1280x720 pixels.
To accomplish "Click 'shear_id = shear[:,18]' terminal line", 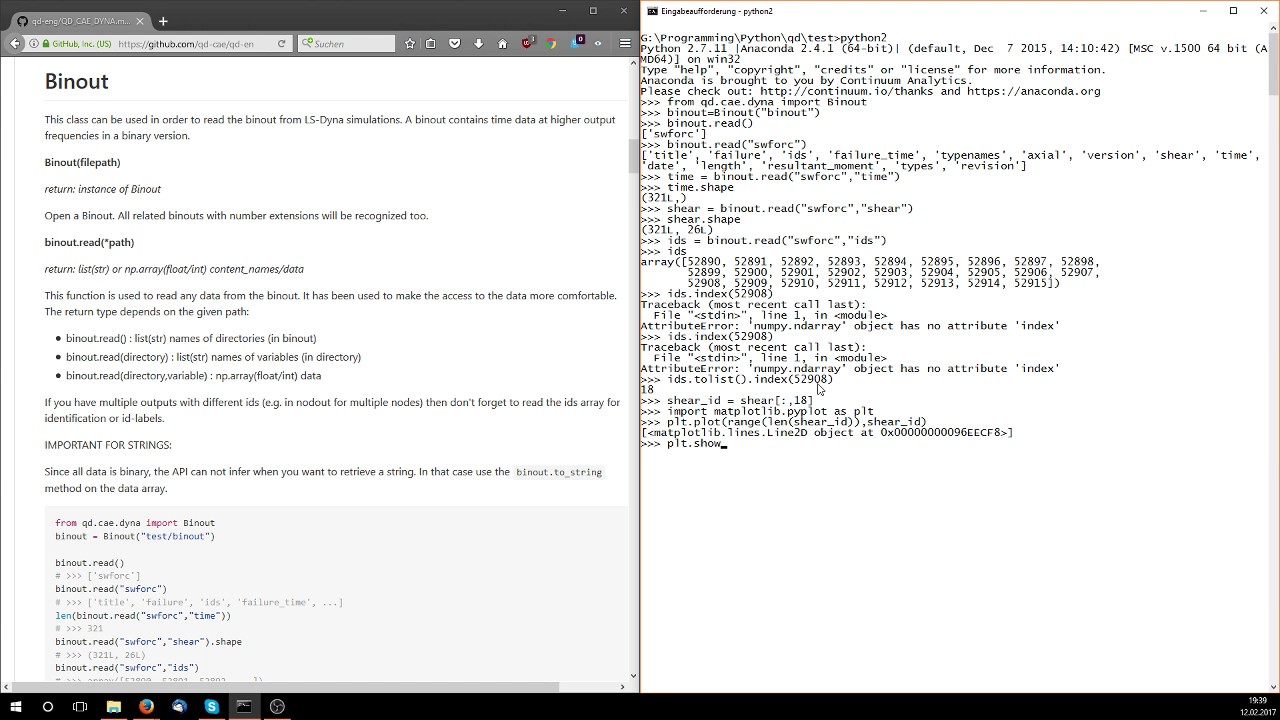I will click(727, 400).
